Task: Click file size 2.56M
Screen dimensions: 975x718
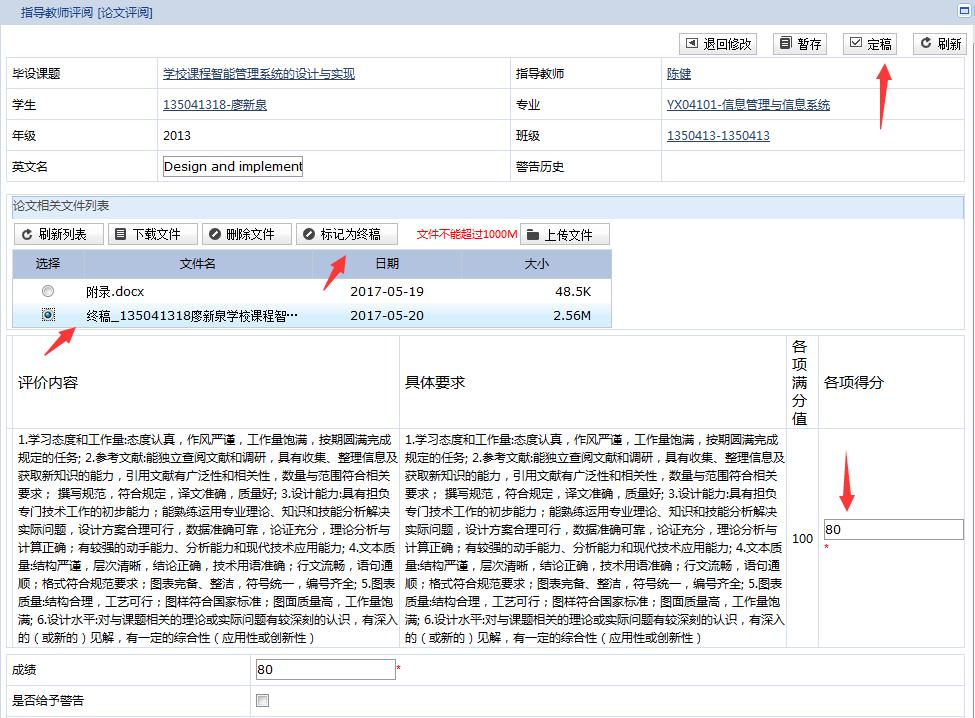Action: pyautogui.click(x=572, y=316)
